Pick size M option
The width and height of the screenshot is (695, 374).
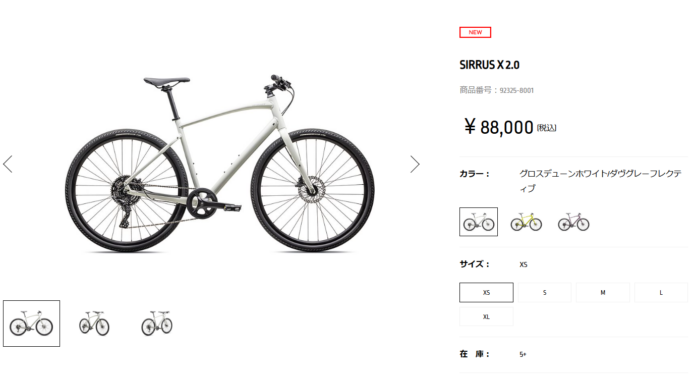point(603,292)
